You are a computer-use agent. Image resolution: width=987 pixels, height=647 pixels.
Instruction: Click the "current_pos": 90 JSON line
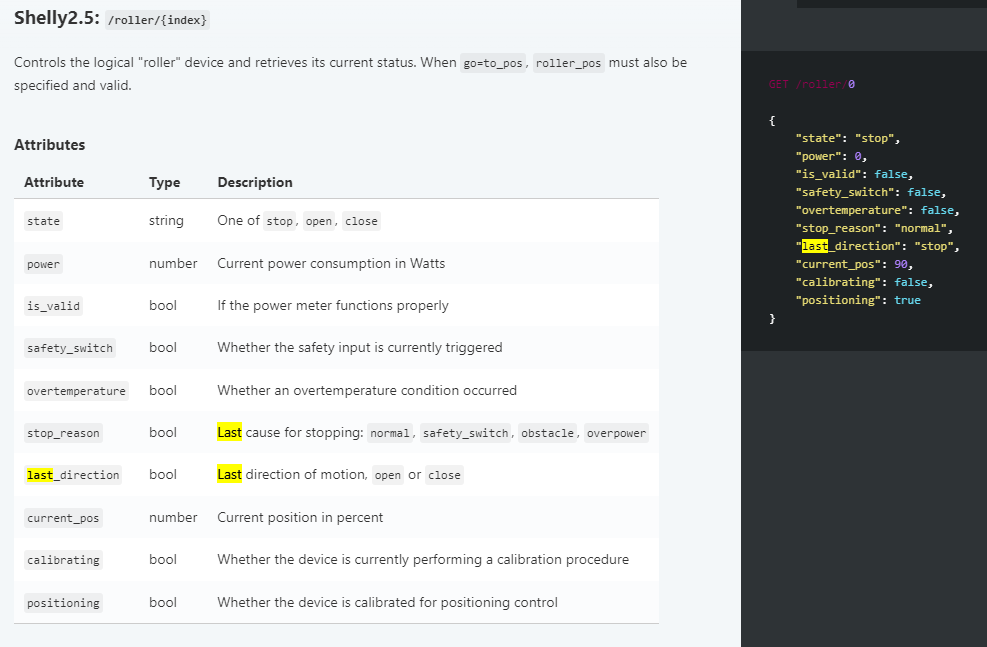(854, 264)
